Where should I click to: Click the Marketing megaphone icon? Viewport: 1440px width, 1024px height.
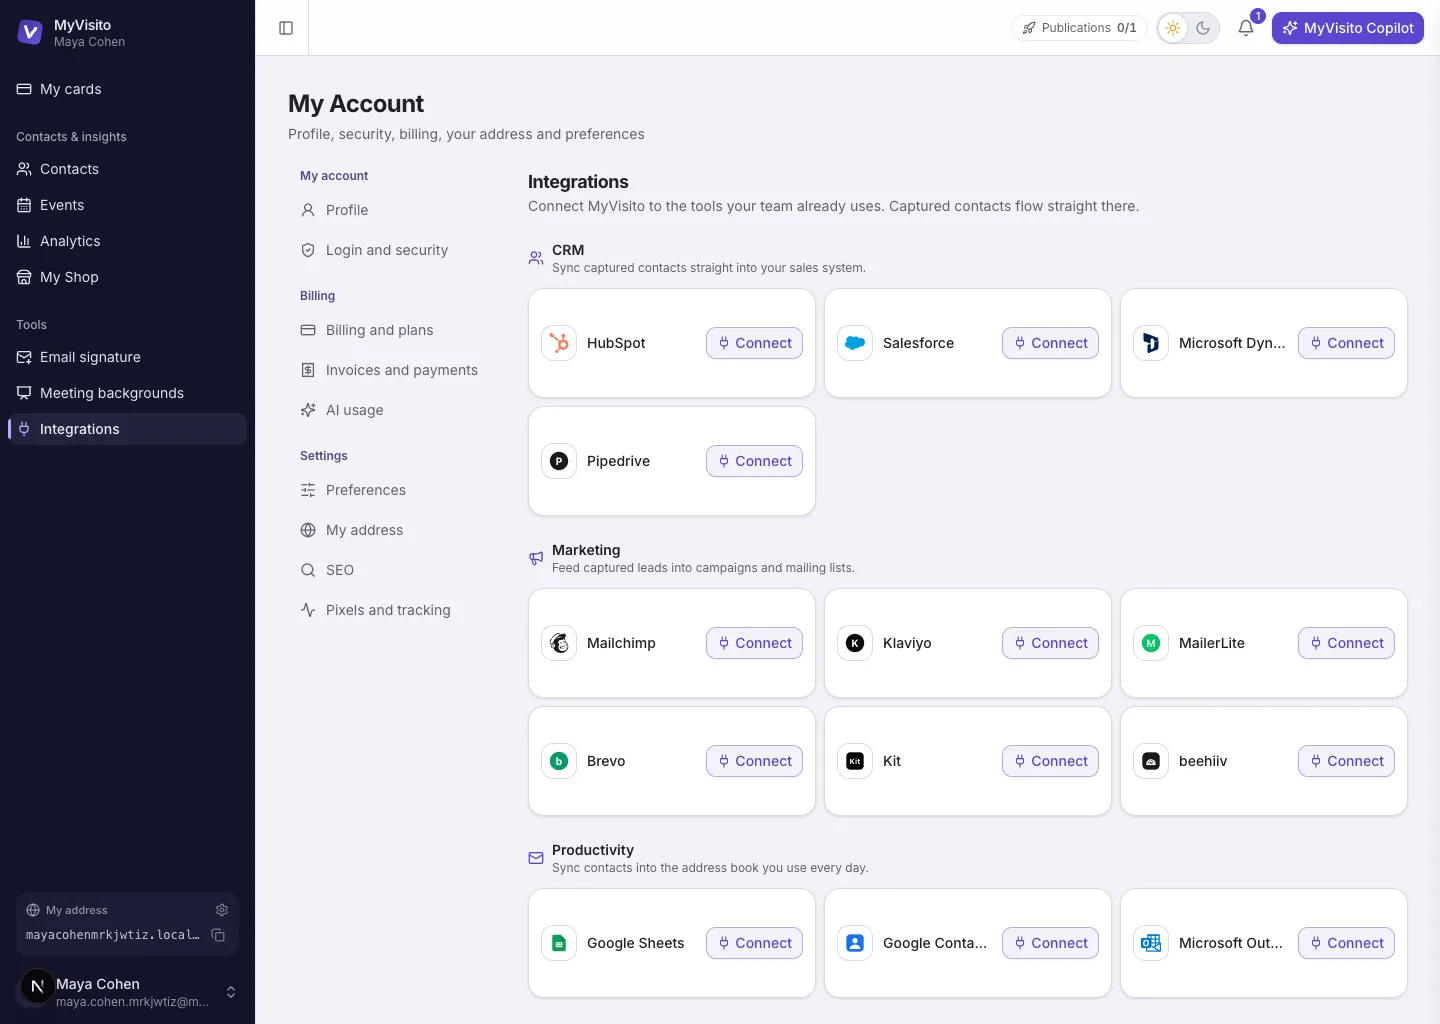[536, 558]
